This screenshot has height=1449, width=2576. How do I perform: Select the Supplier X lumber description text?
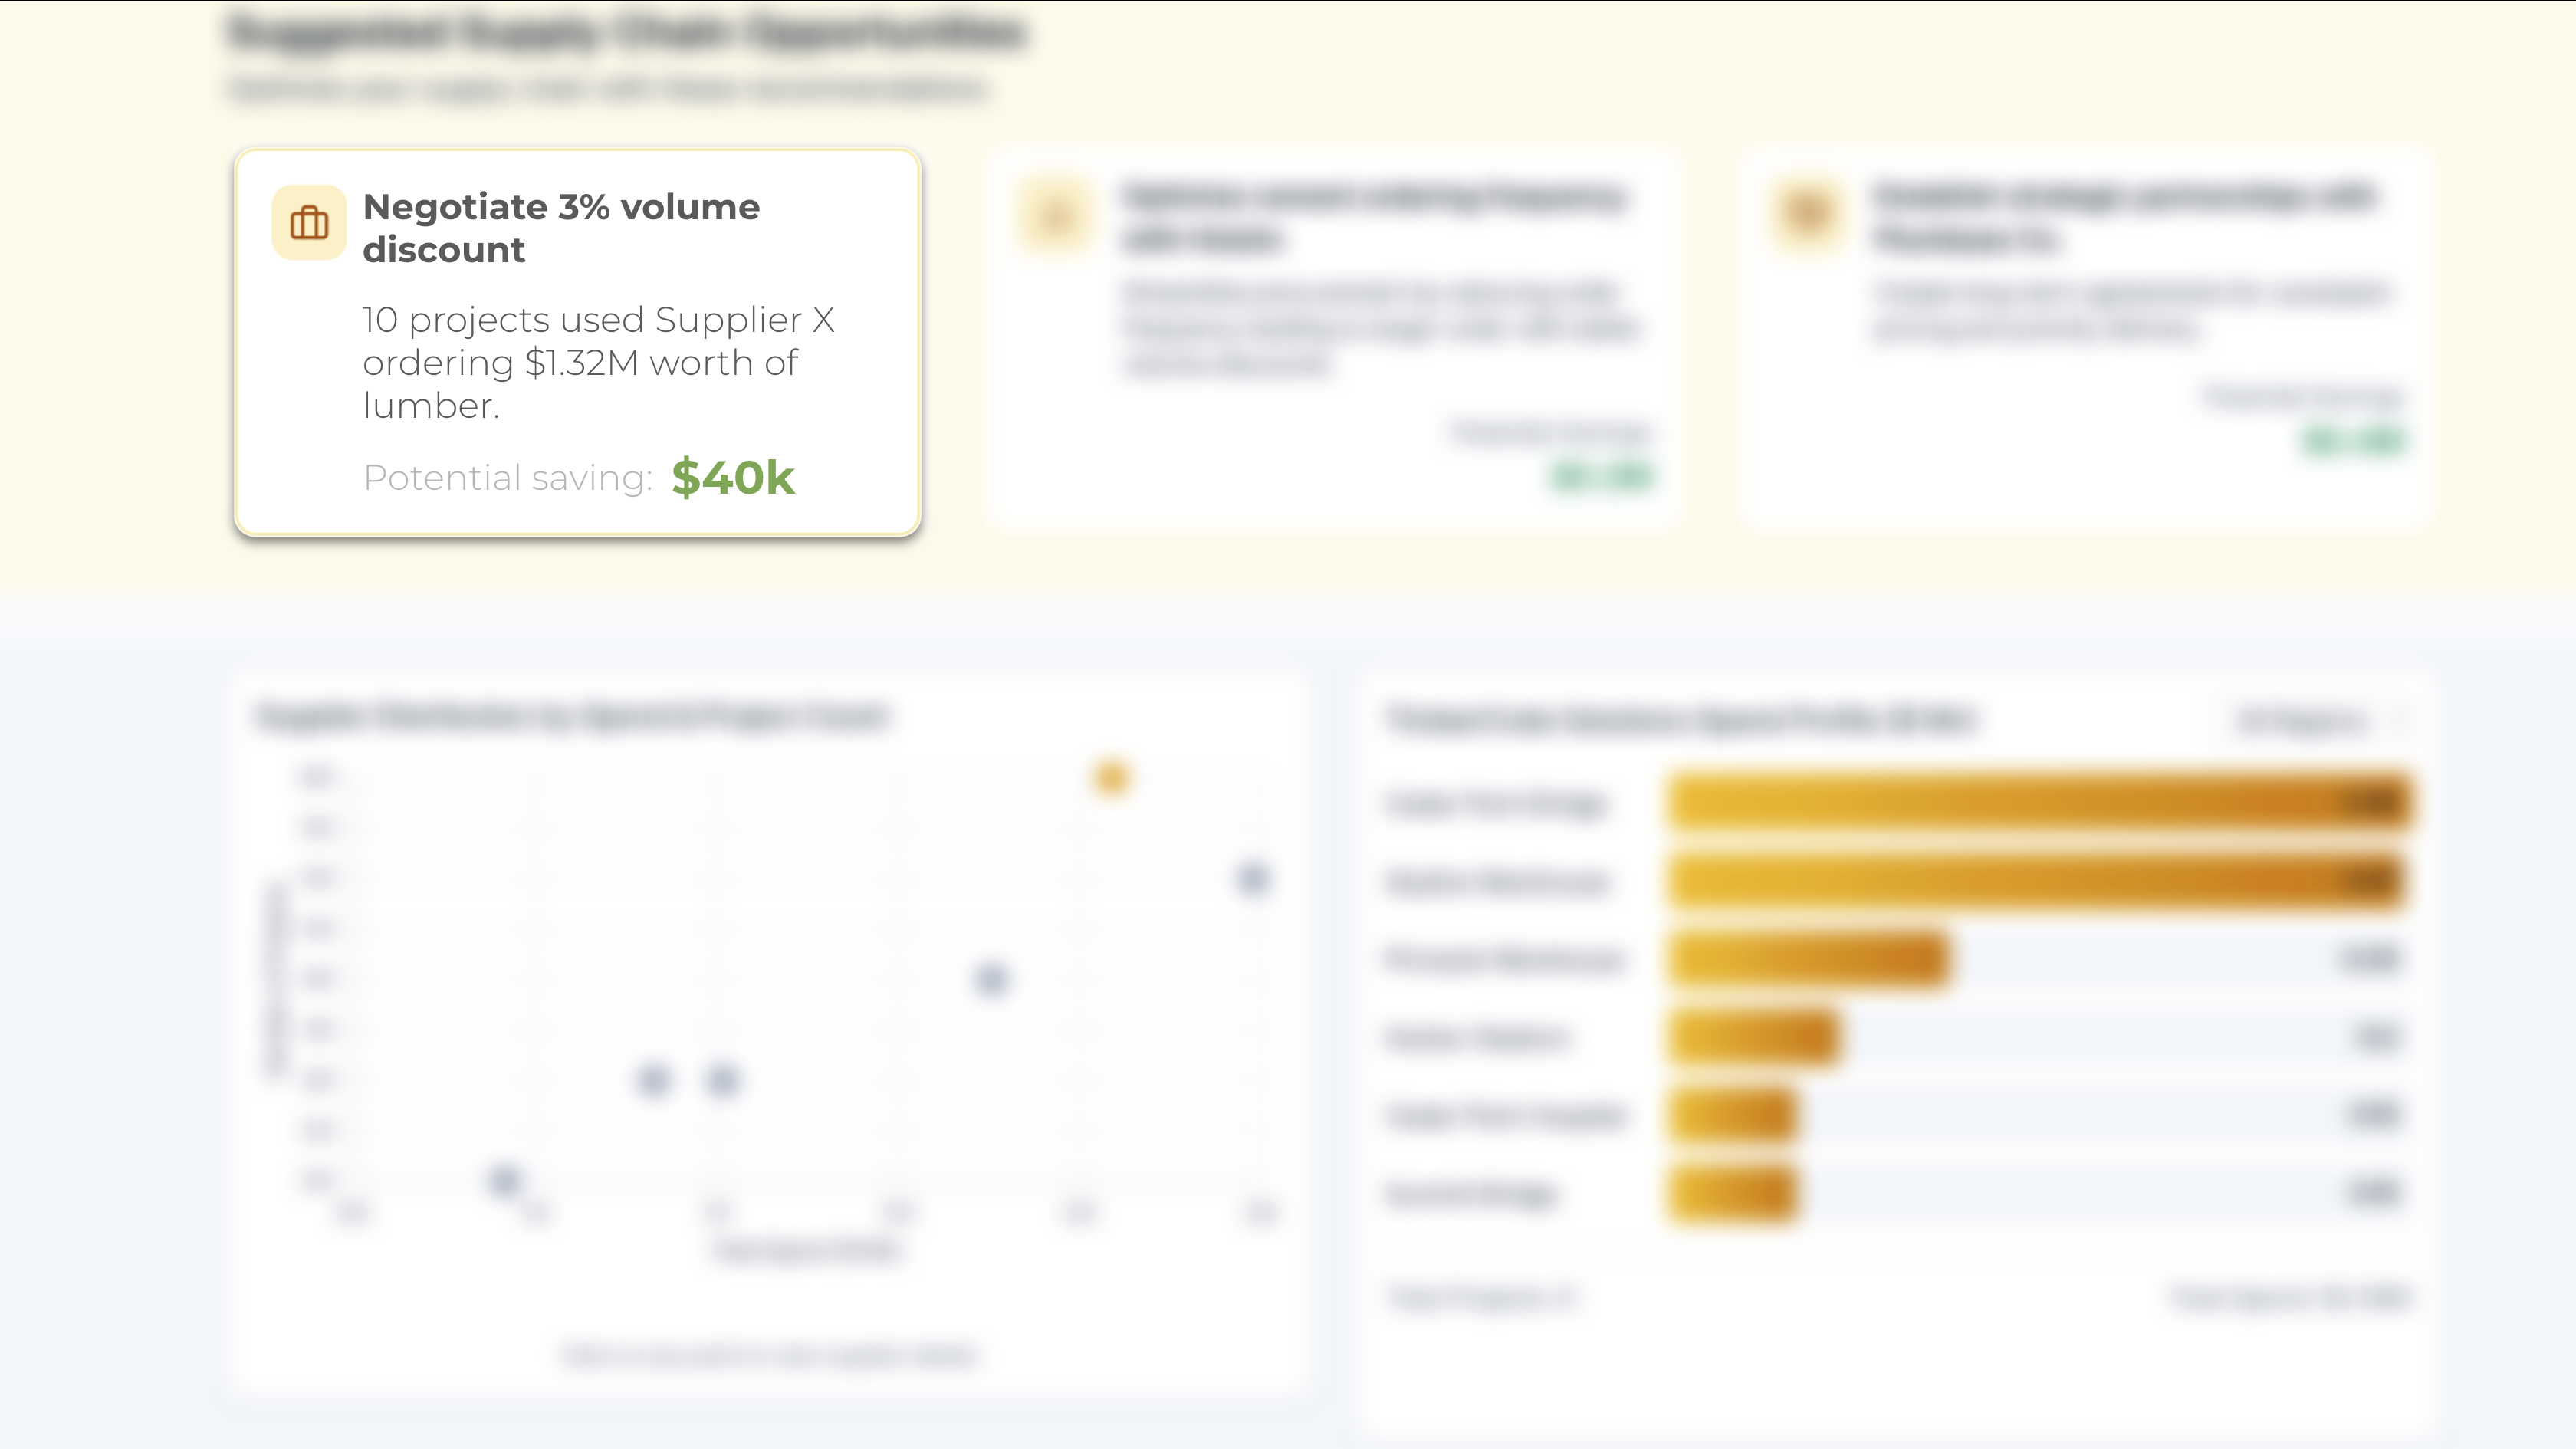(x=598, y=362)
